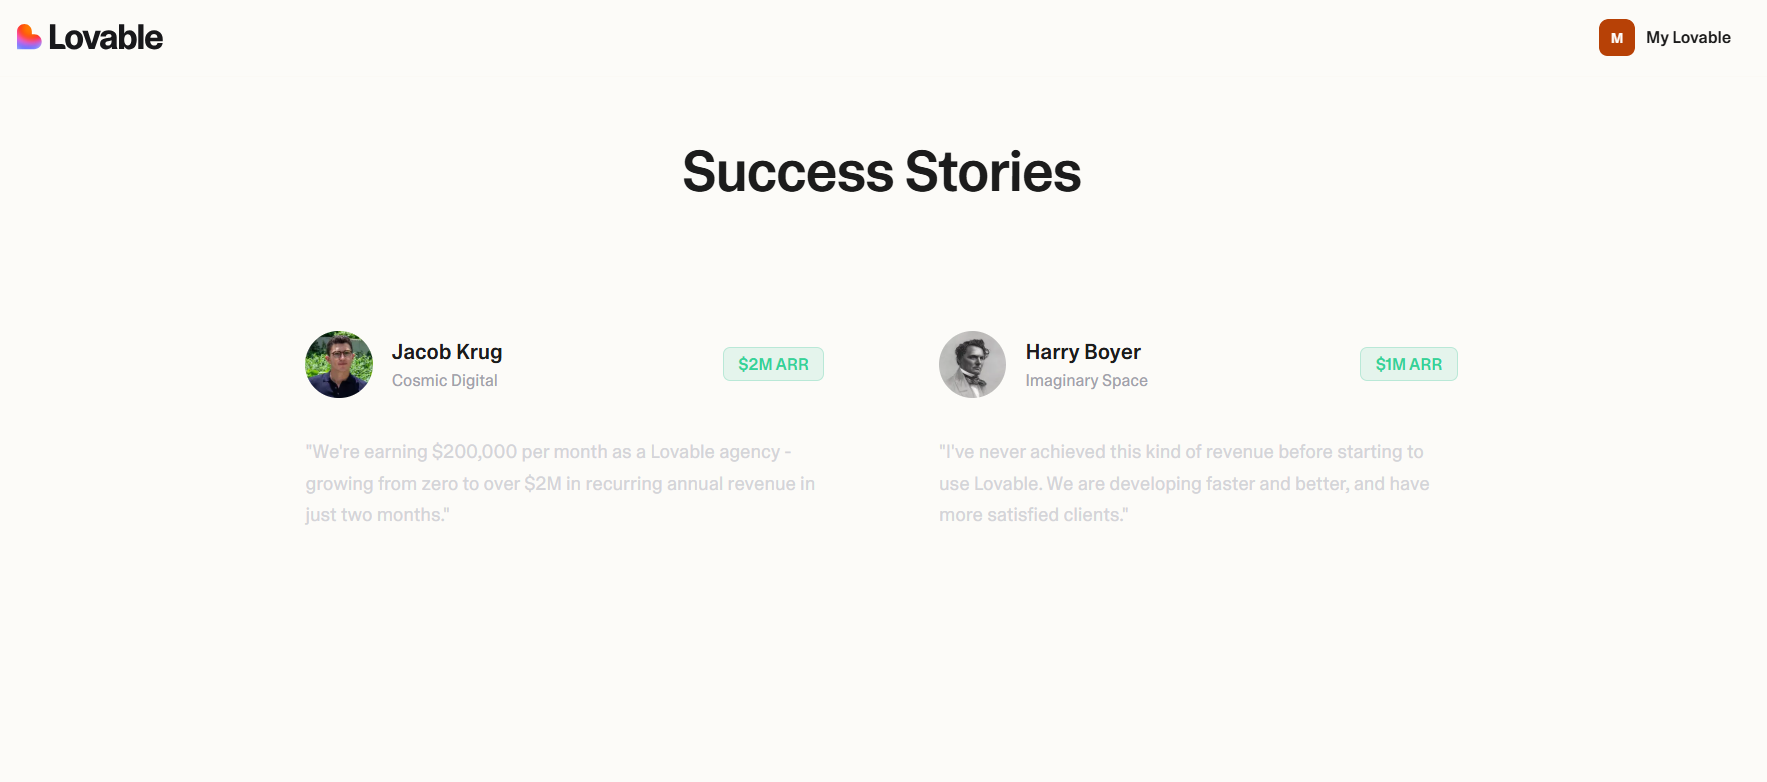Select Harry Boyer's name
The image size is (1767, 782).
(x=1082, y=352)
